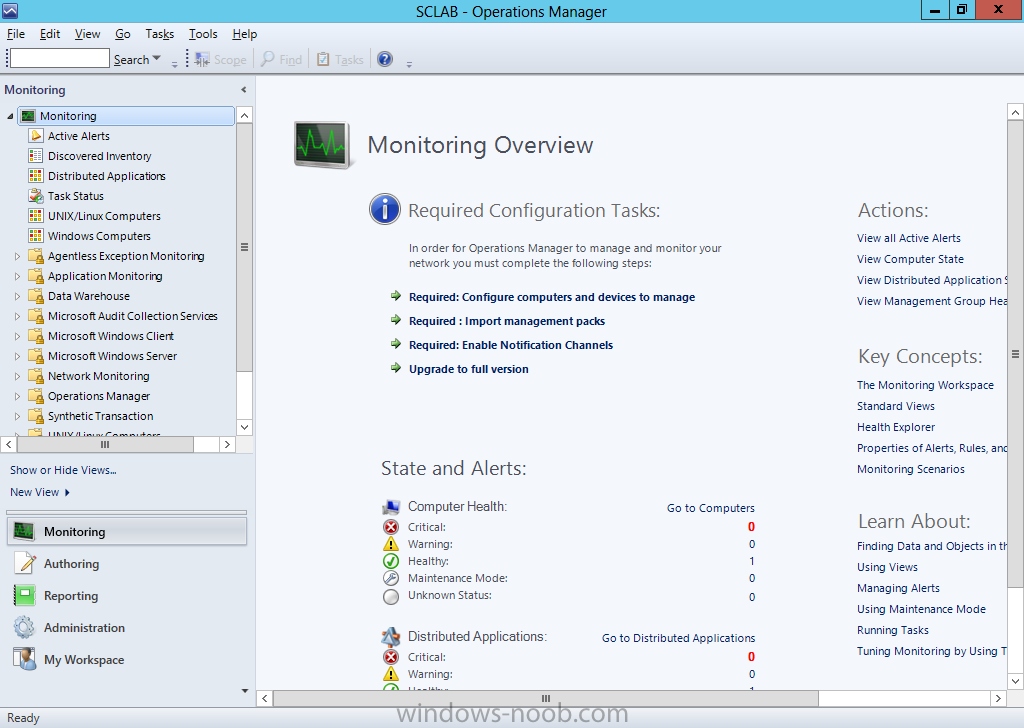Click Required: Configure computers and devices link

pos(552,297)
